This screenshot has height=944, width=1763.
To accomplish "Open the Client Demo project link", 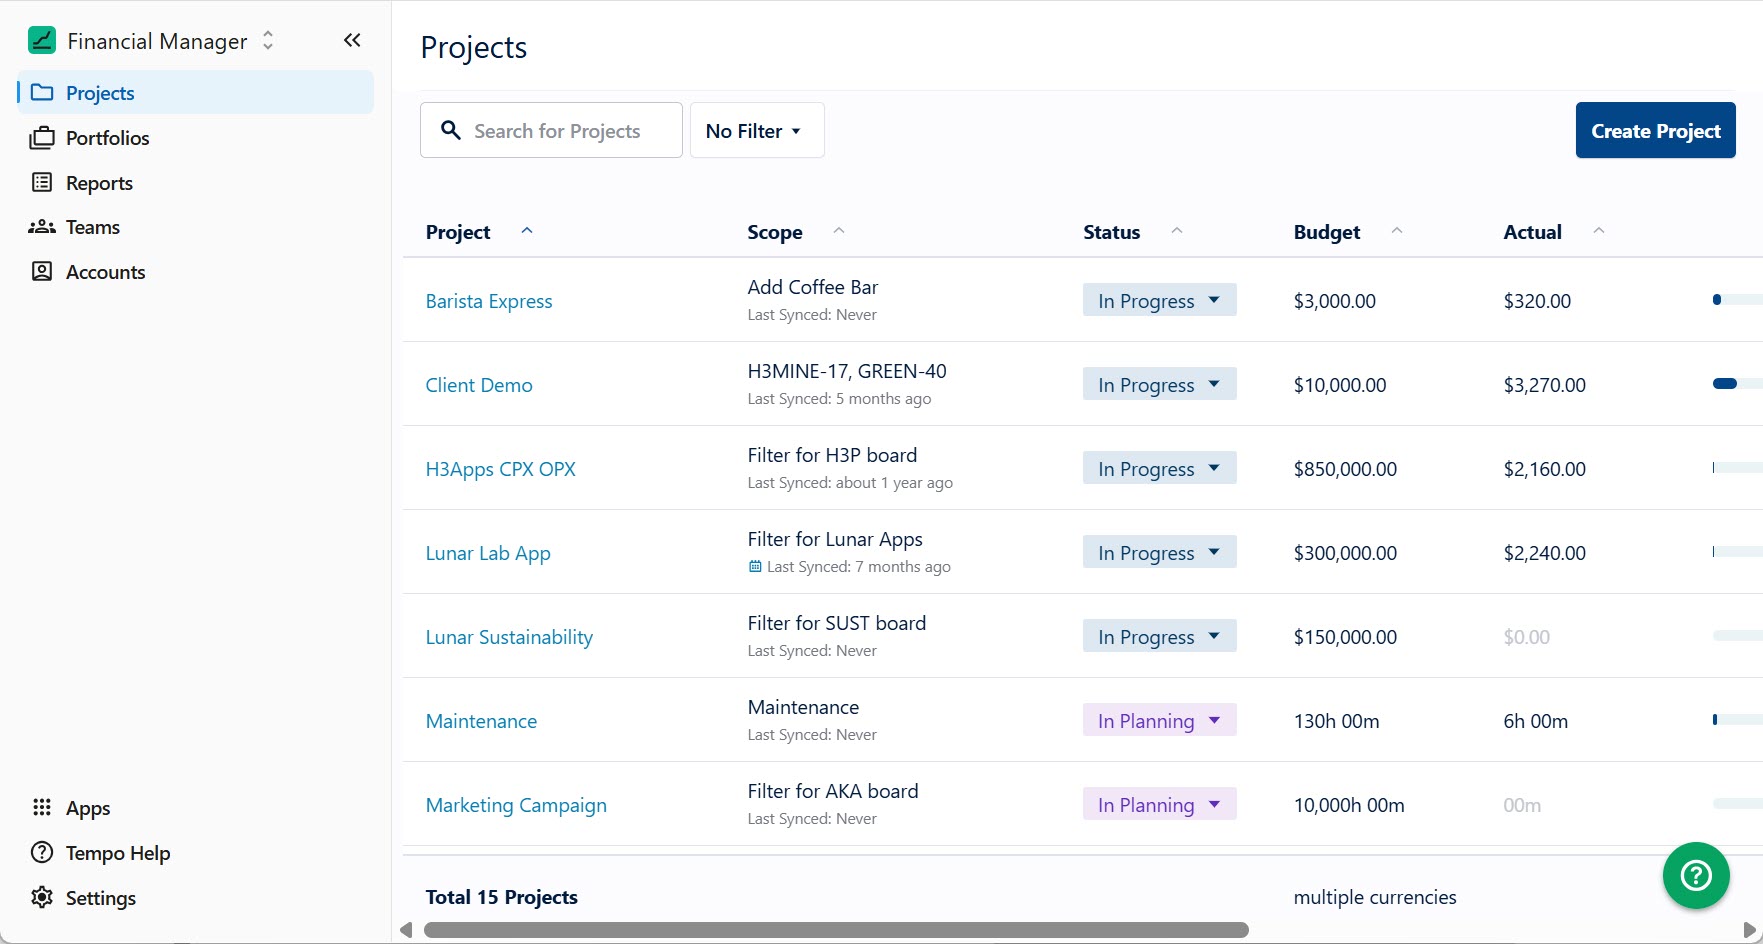I will pyautogui.click(x=479, y=384).
